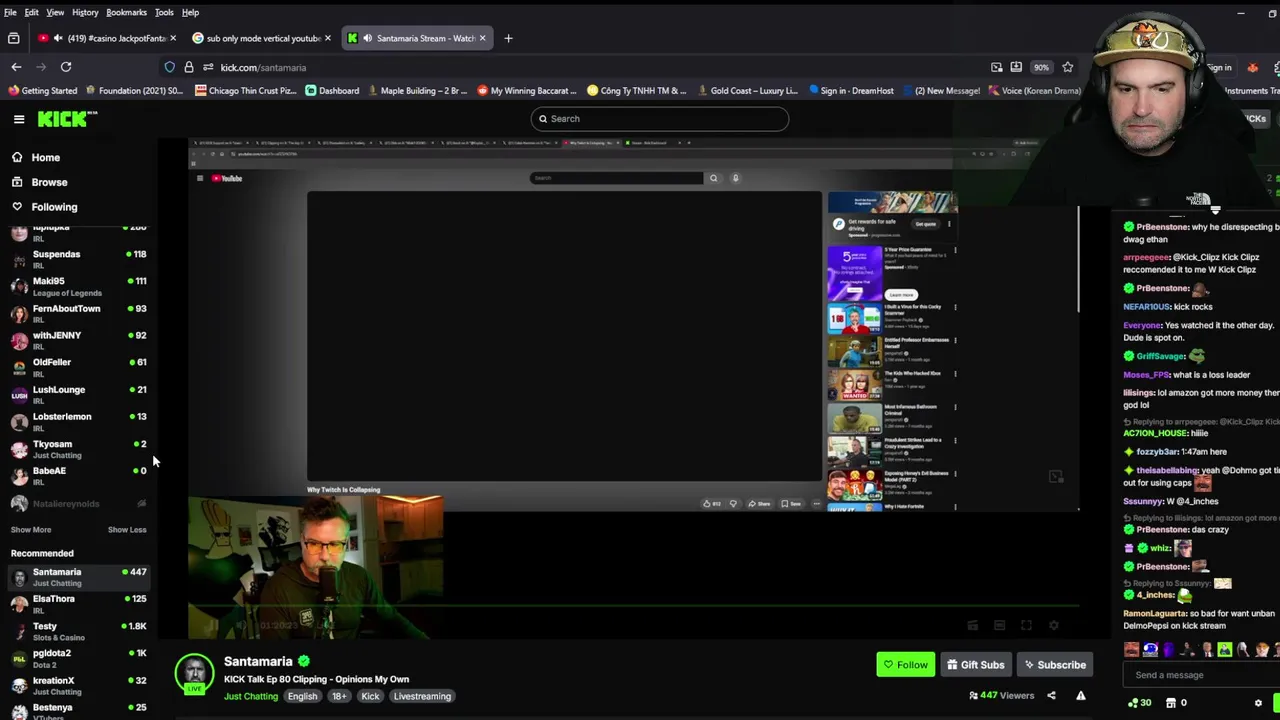Open kreationX recommended channel
Viewport: 1280px width, 720px height.
tap(78, 685)
